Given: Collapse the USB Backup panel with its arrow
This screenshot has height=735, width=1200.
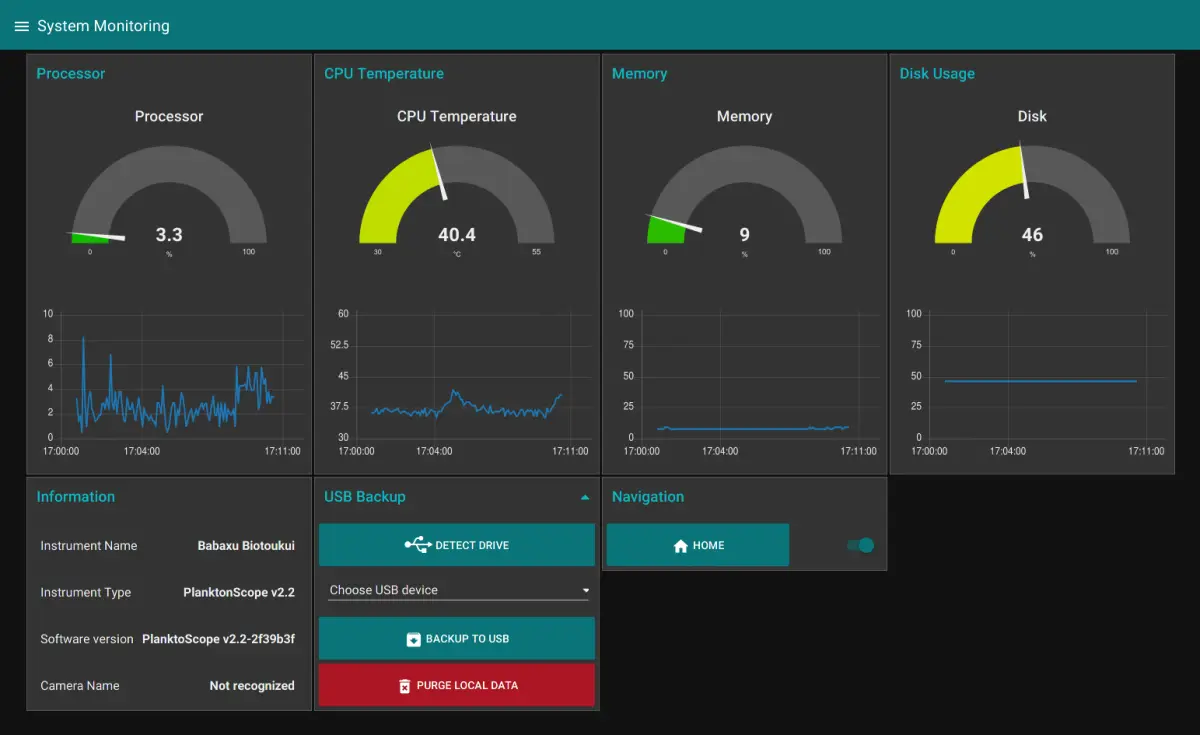Looking at the screenshot, I should [584, 496].
